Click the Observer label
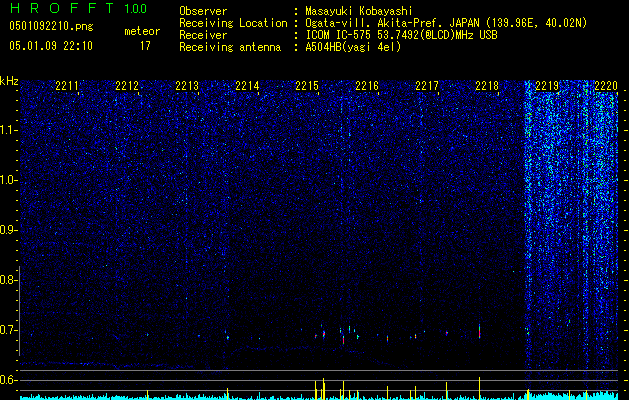This screenshot has height=400, width=629. point(203,11)
